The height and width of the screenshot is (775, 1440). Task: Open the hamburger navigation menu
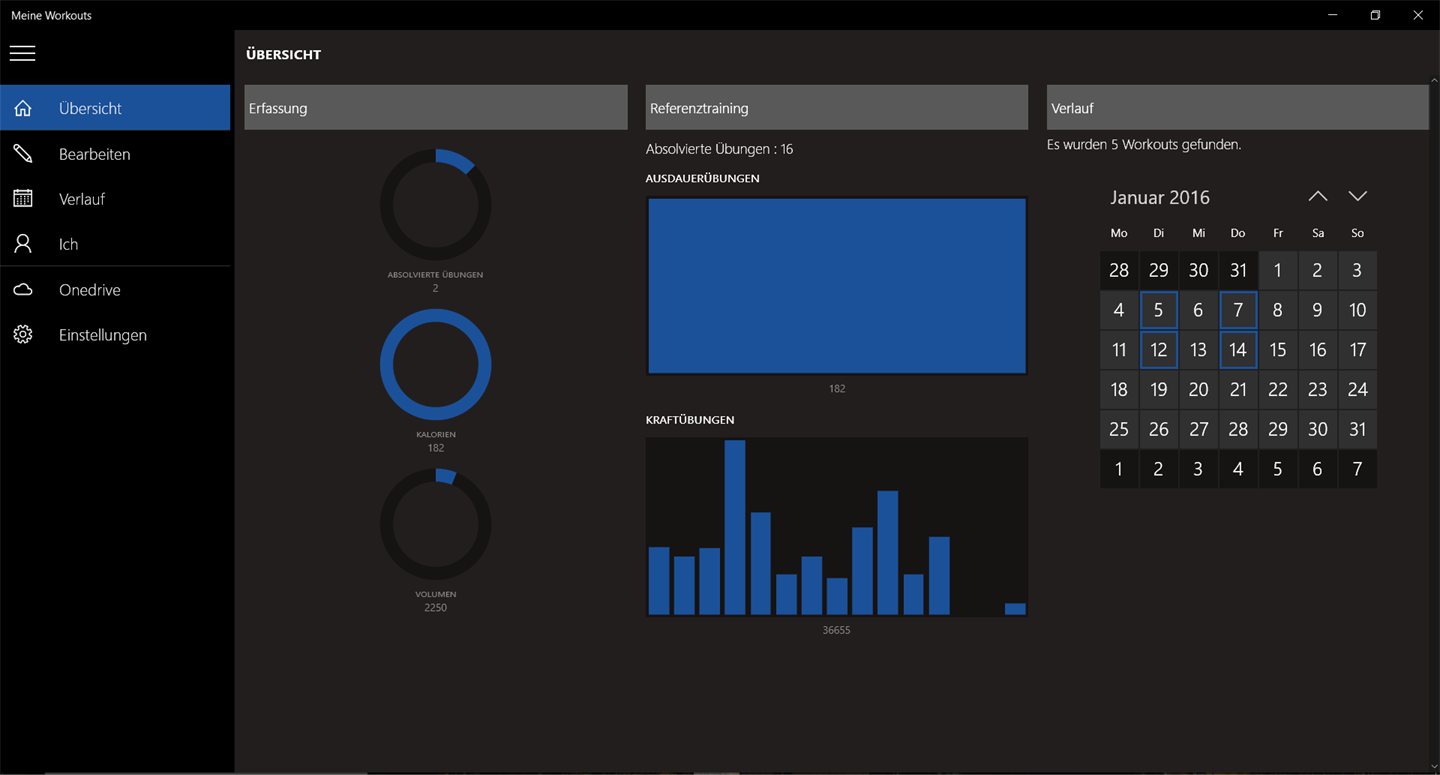pos(22,54)
